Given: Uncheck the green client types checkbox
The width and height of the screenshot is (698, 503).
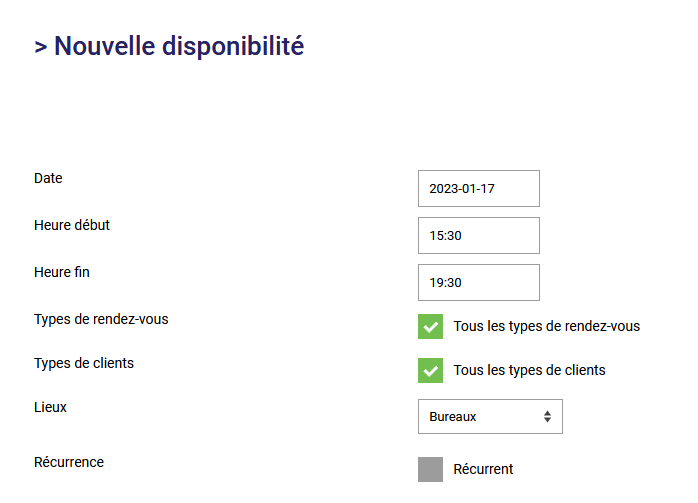Looking at the screenshot, I should coord(430,370).
